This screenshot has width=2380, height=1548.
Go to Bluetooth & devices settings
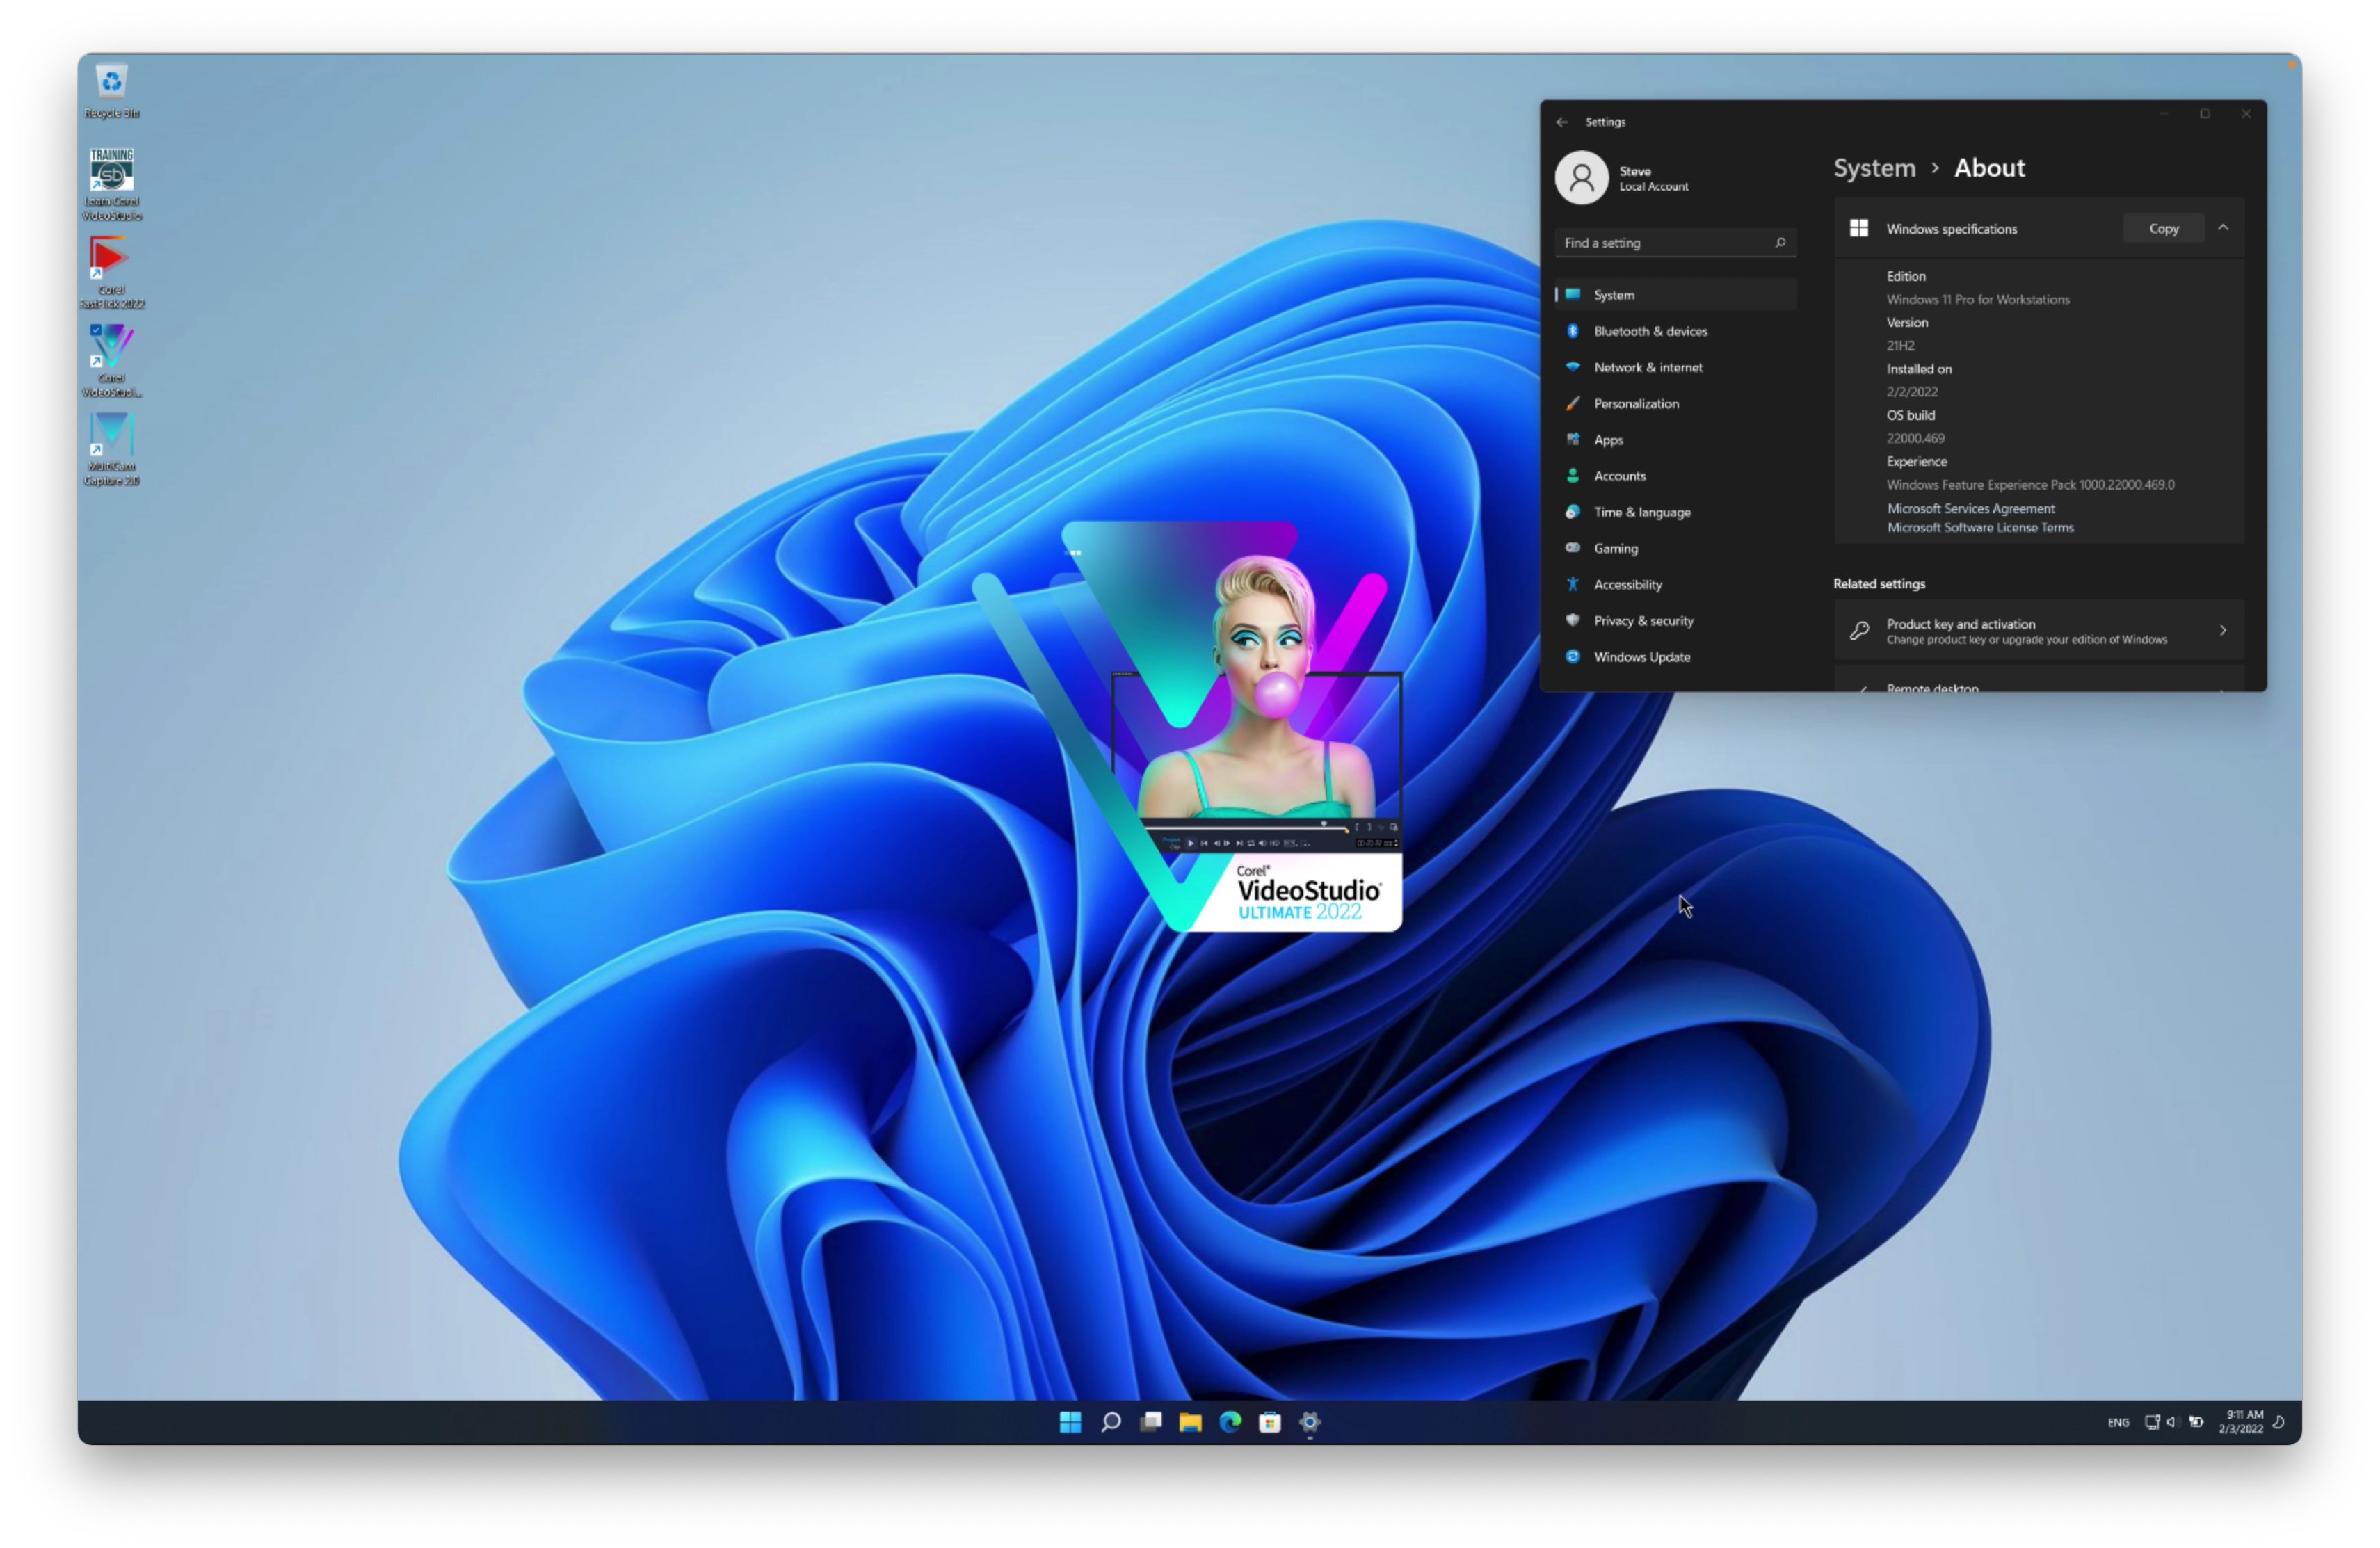point(1650,331)
